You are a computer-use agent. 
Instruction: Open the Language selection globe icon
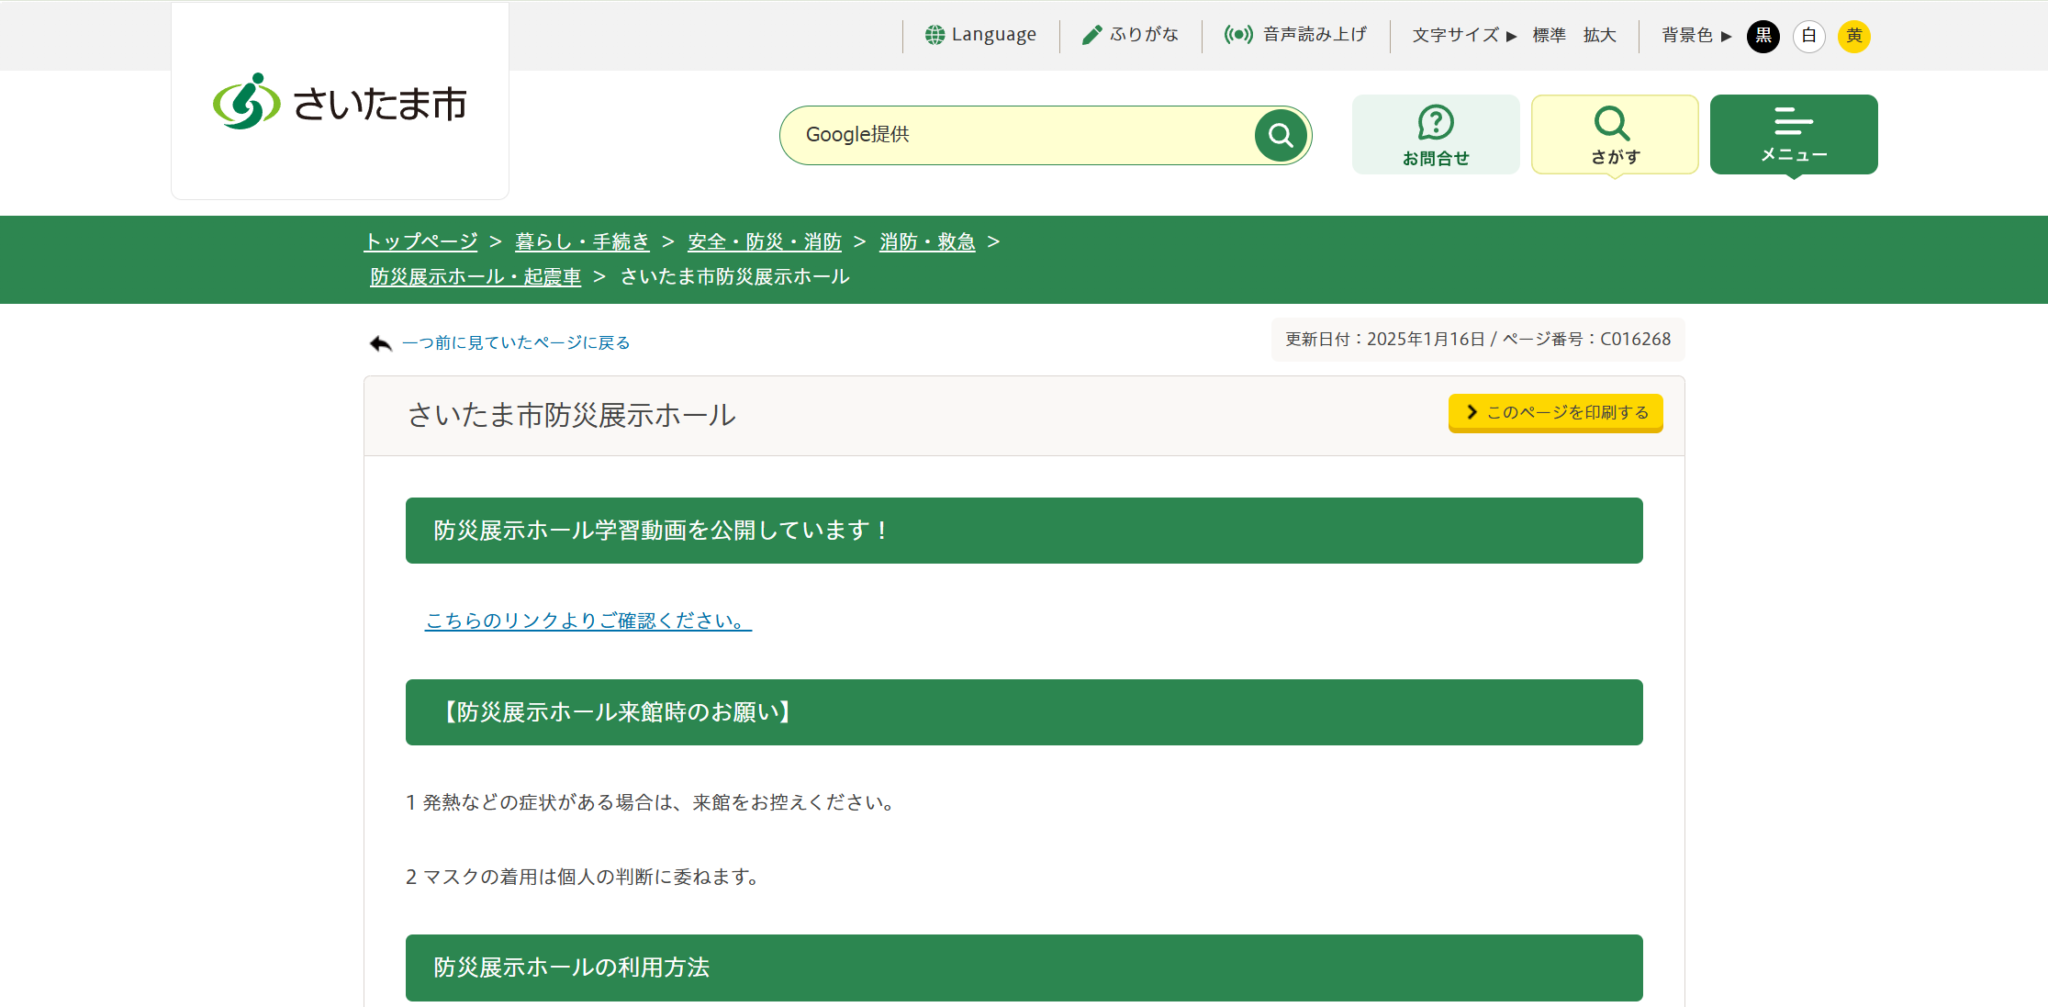(936, 34)
